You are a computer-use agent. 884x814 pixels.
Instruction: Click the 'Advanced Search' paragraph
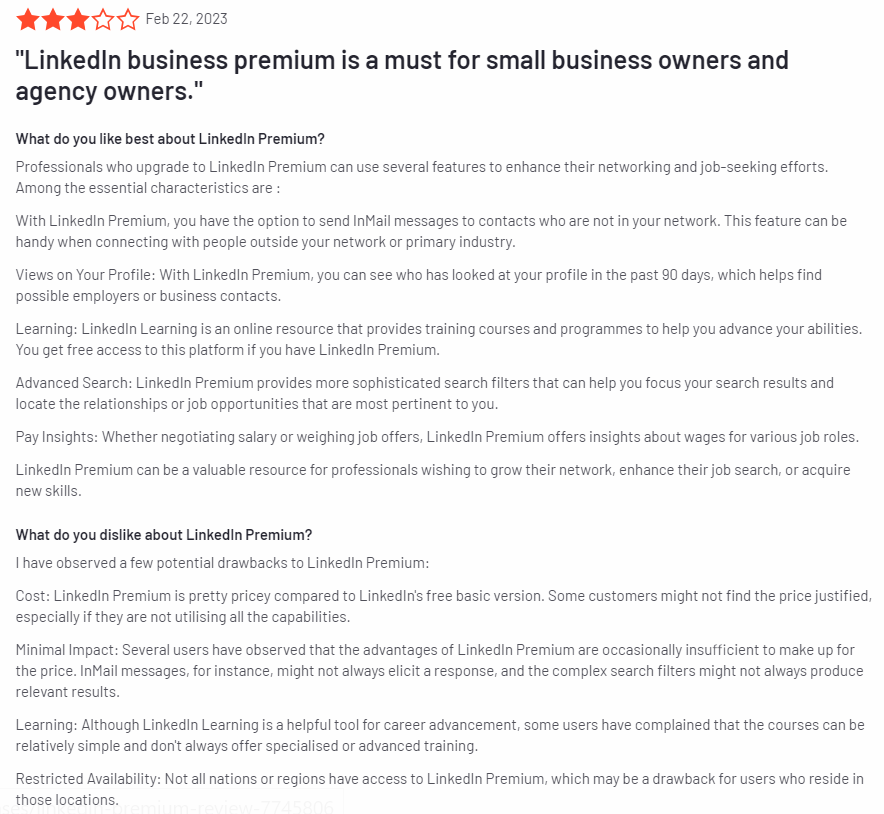(x=425, y=393)
